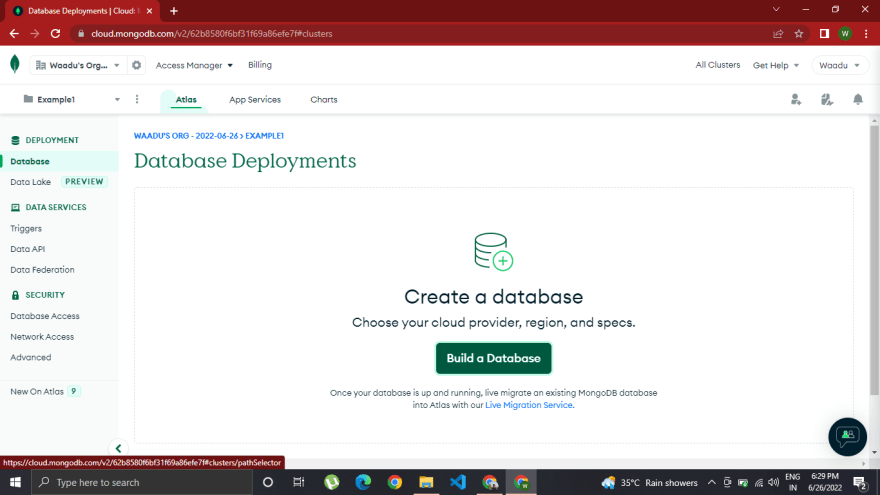Open Chrome three-dot menu
The height and width of the screenshot is (495, 880).
[866, 34]
